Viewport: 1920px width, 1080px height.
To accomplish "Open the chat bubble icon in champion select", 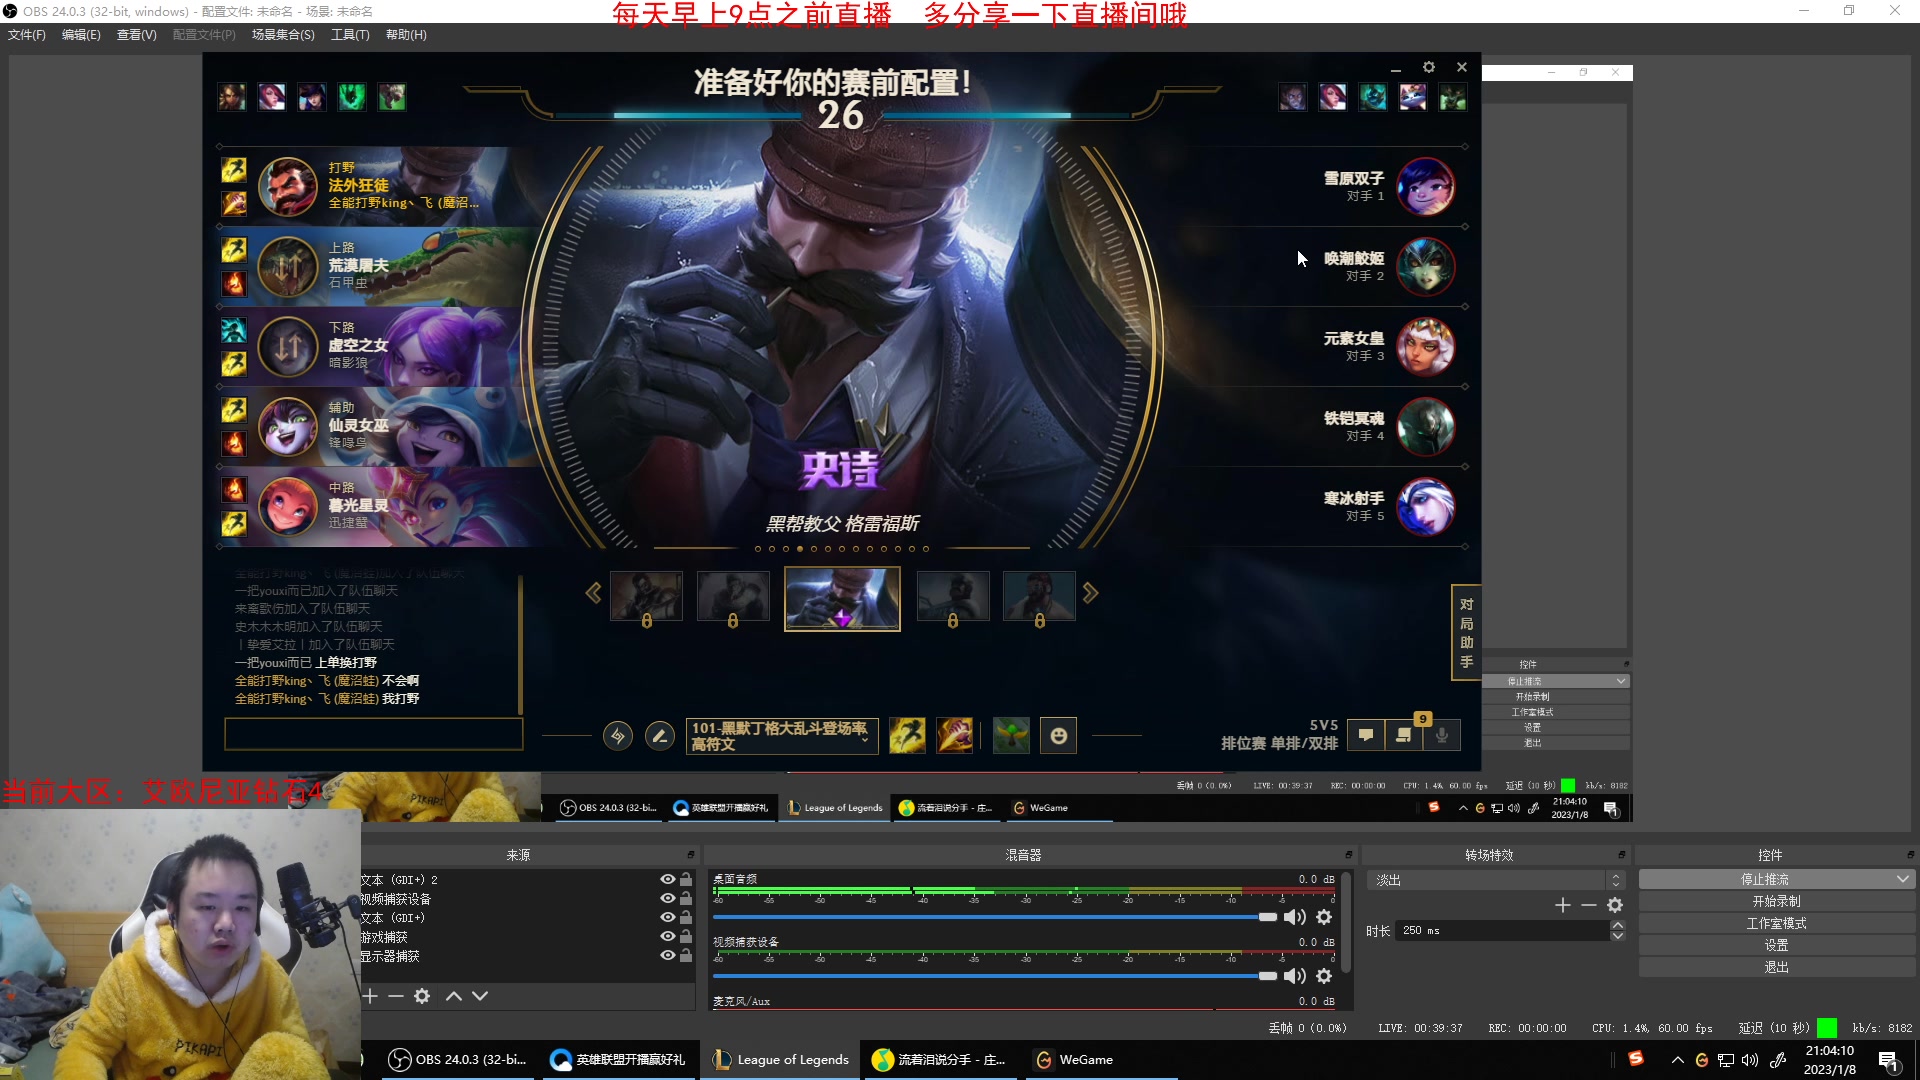I will click(x=1366, y=736).
